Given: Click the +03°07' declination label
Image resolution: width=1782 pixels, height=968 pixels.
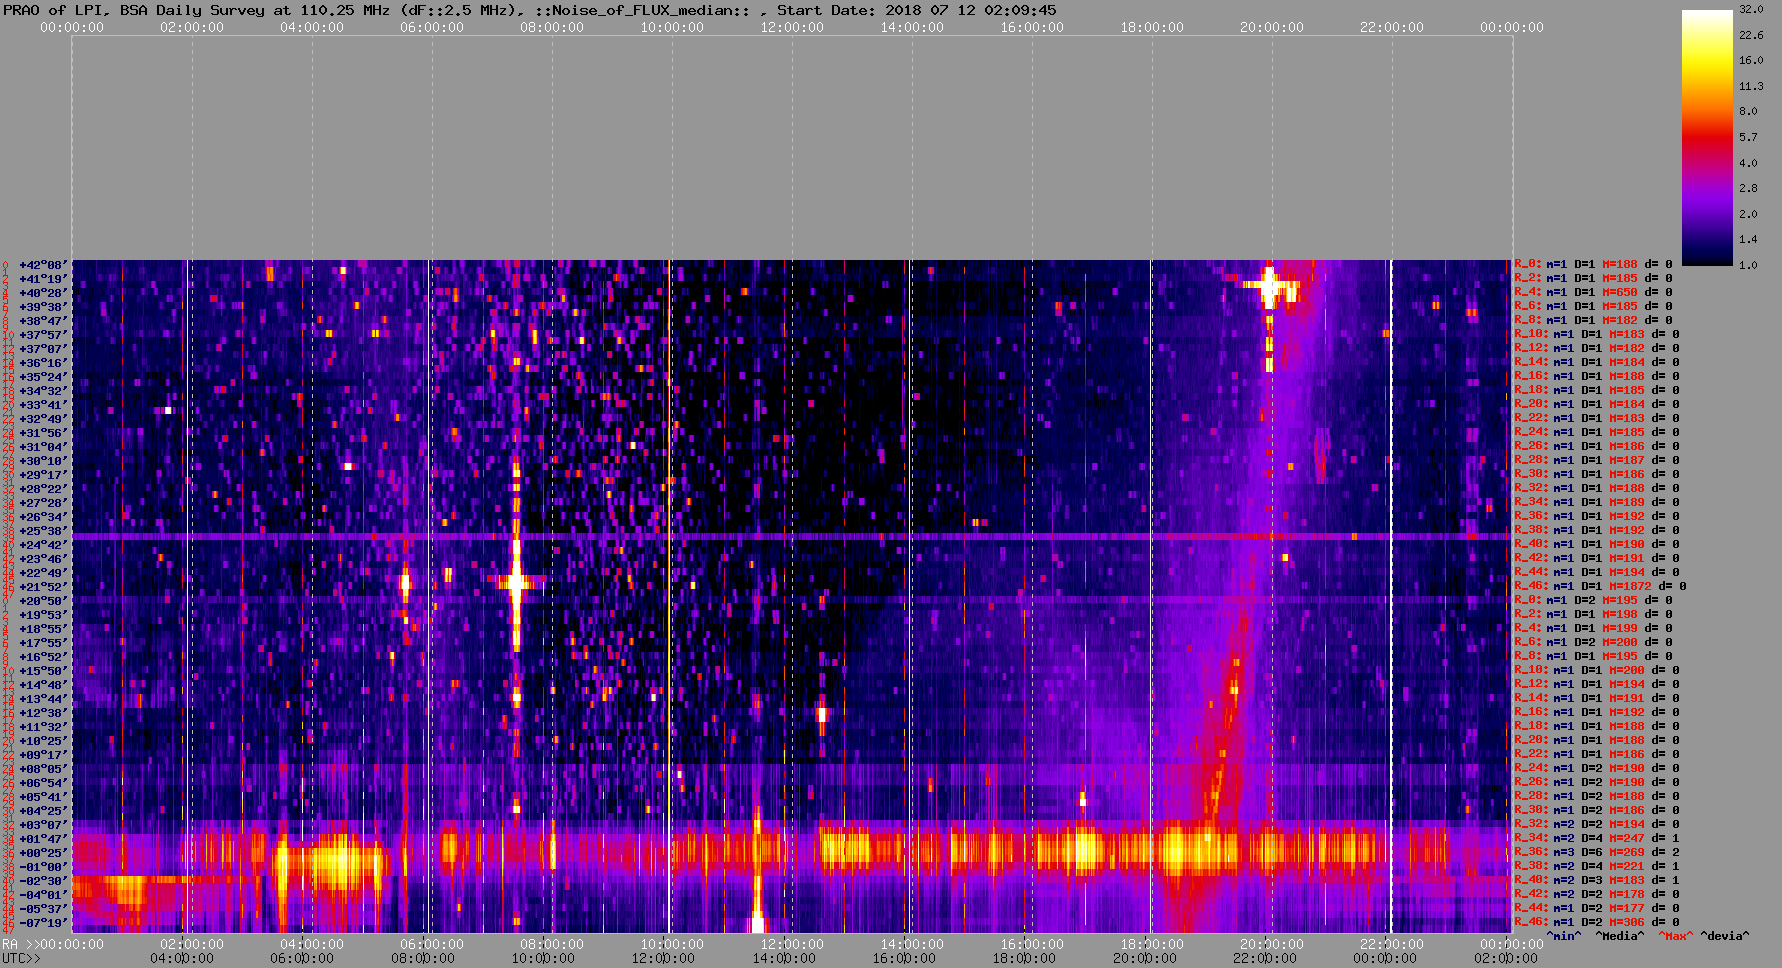Looking at the screenshot, I should pos(43,825).
